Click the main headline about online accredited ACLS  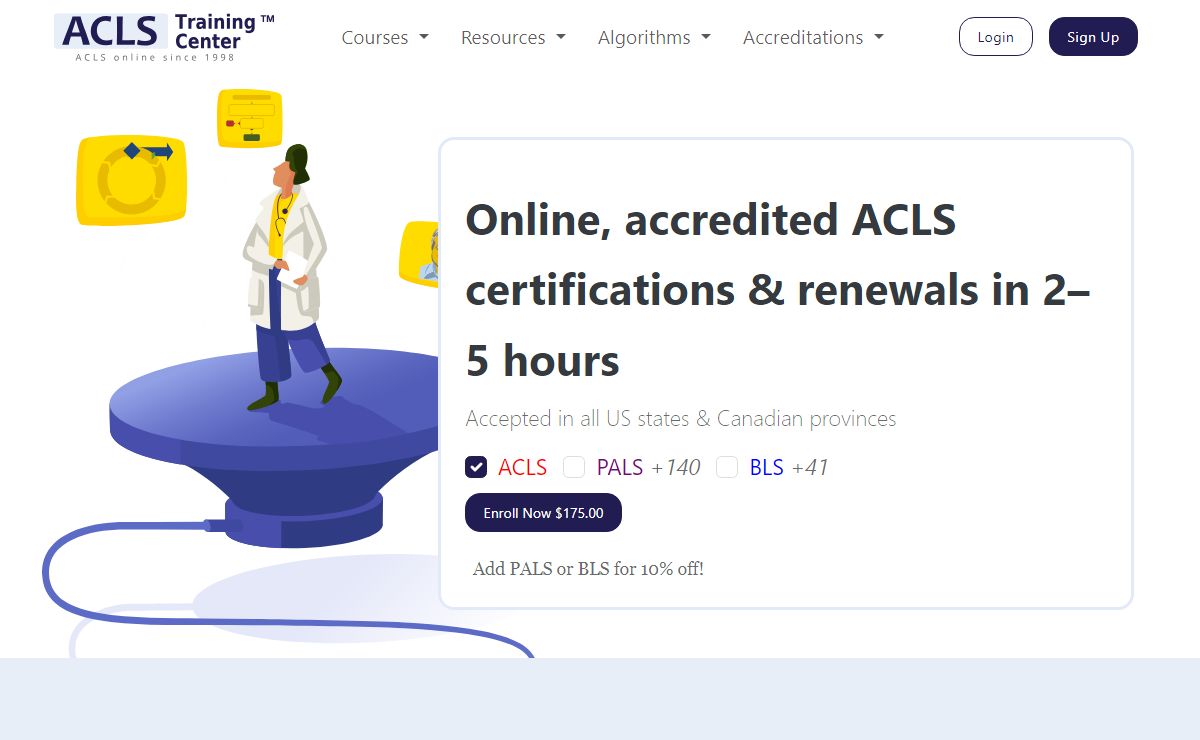(x=778, y=290)
